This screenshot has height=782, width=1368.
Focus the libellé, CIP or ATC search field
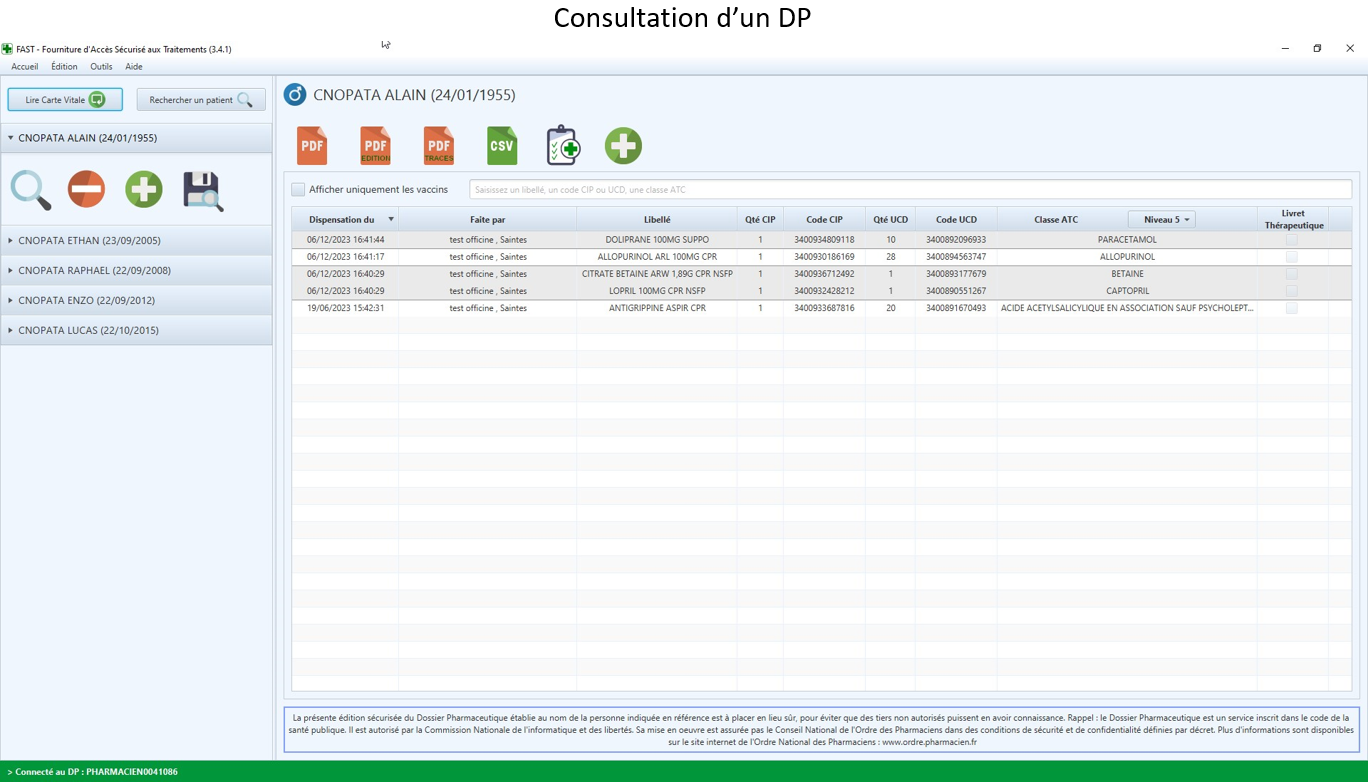pos(910,189)
